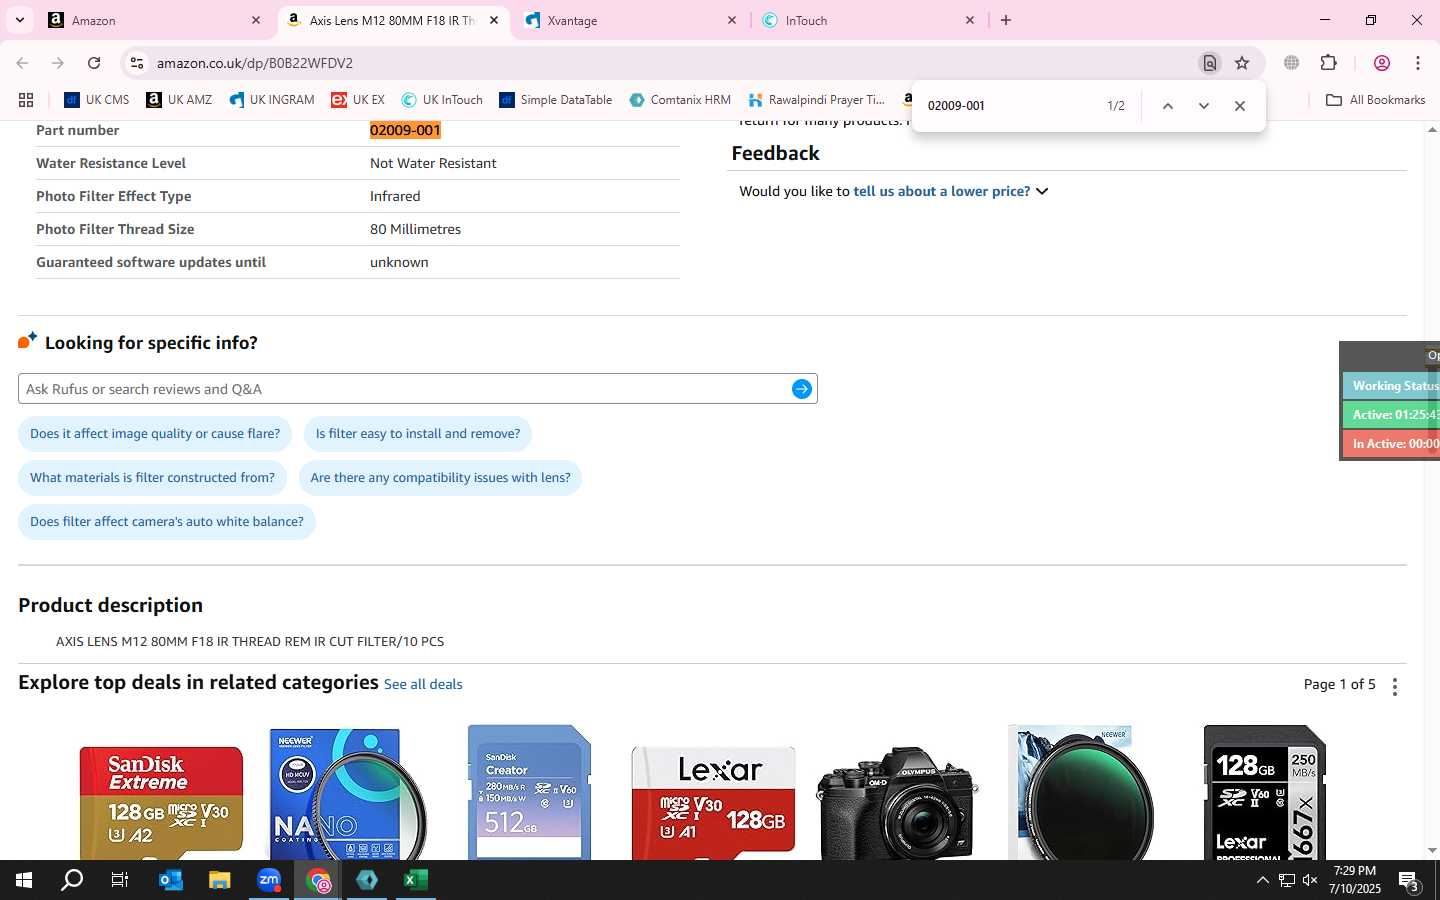This screenshot has height=900, width=1440.
Task: Open the Rawalpindi Prayer Times bookmark
Action: 817,100
